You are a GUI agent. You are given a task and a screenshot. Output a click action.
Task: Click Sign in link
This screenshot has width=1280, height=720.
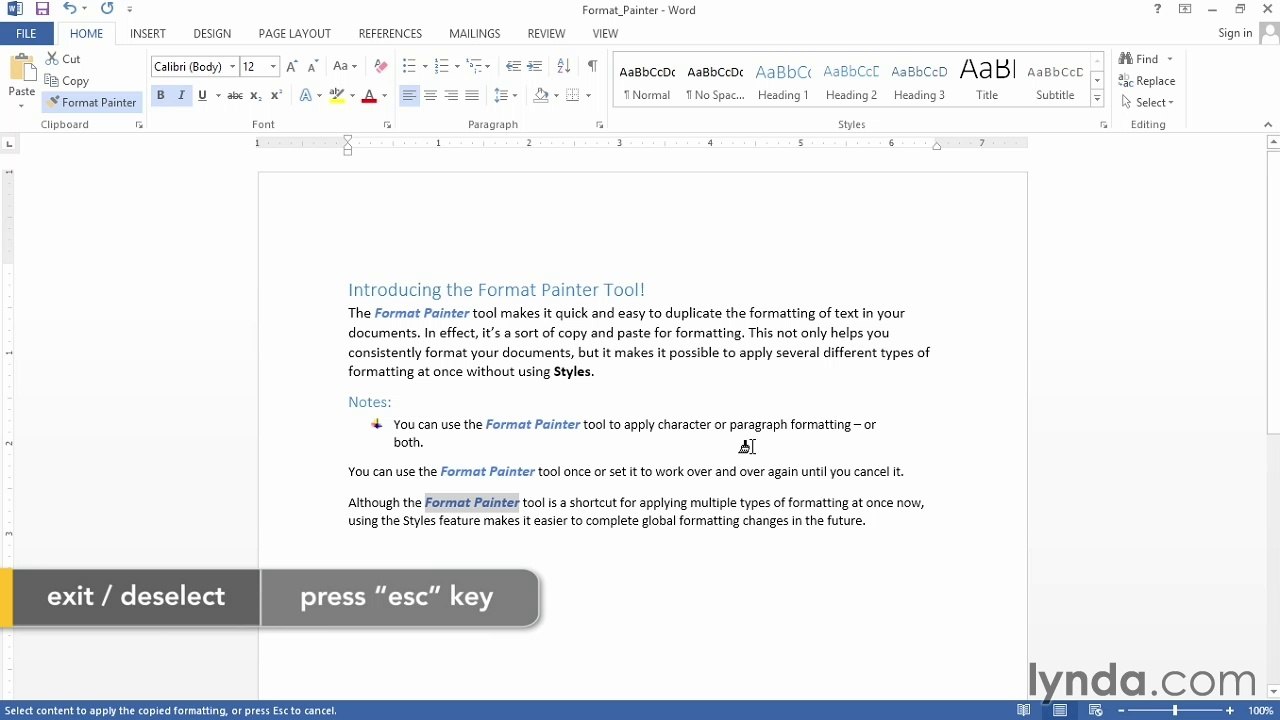[1235, 33]
